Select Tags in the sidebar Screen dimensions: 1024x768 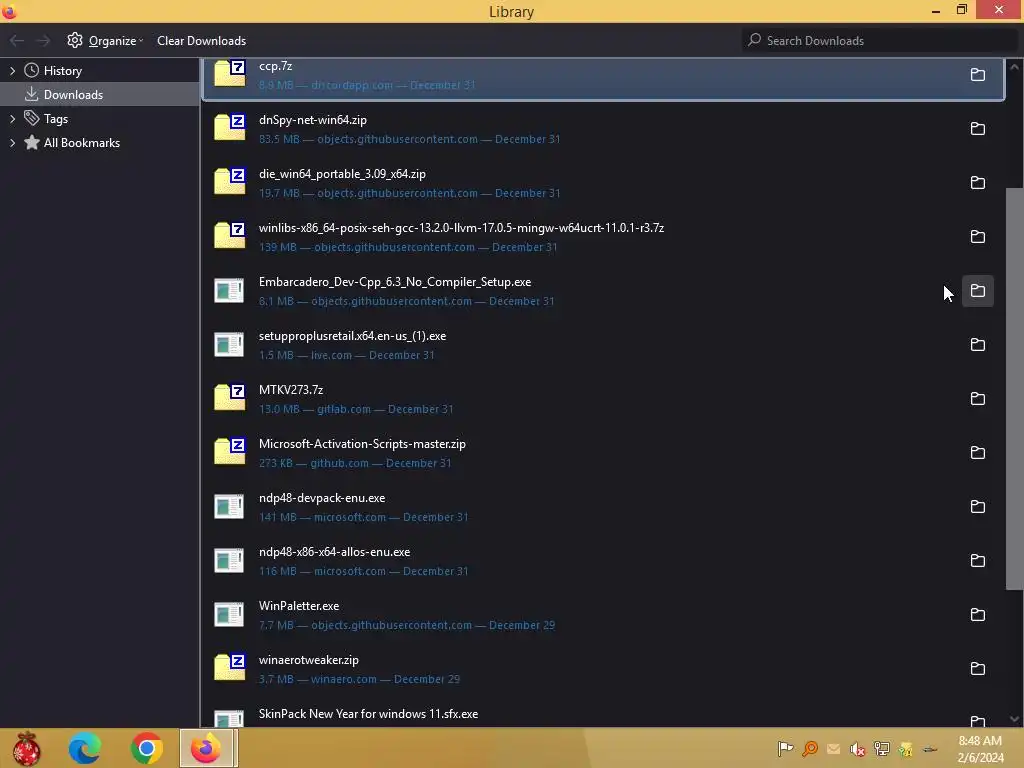pos(56,119)
